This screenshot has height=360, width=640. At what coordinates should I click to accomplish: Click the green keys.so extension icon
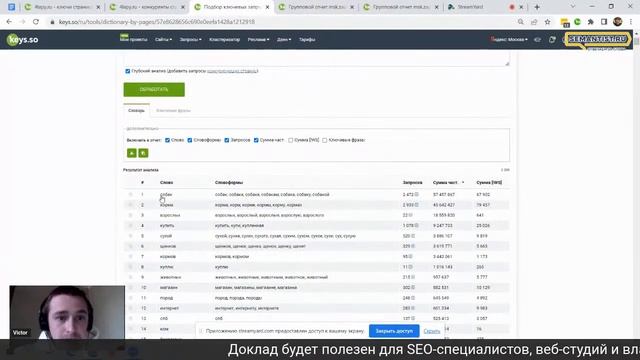(x=577, y=22)
